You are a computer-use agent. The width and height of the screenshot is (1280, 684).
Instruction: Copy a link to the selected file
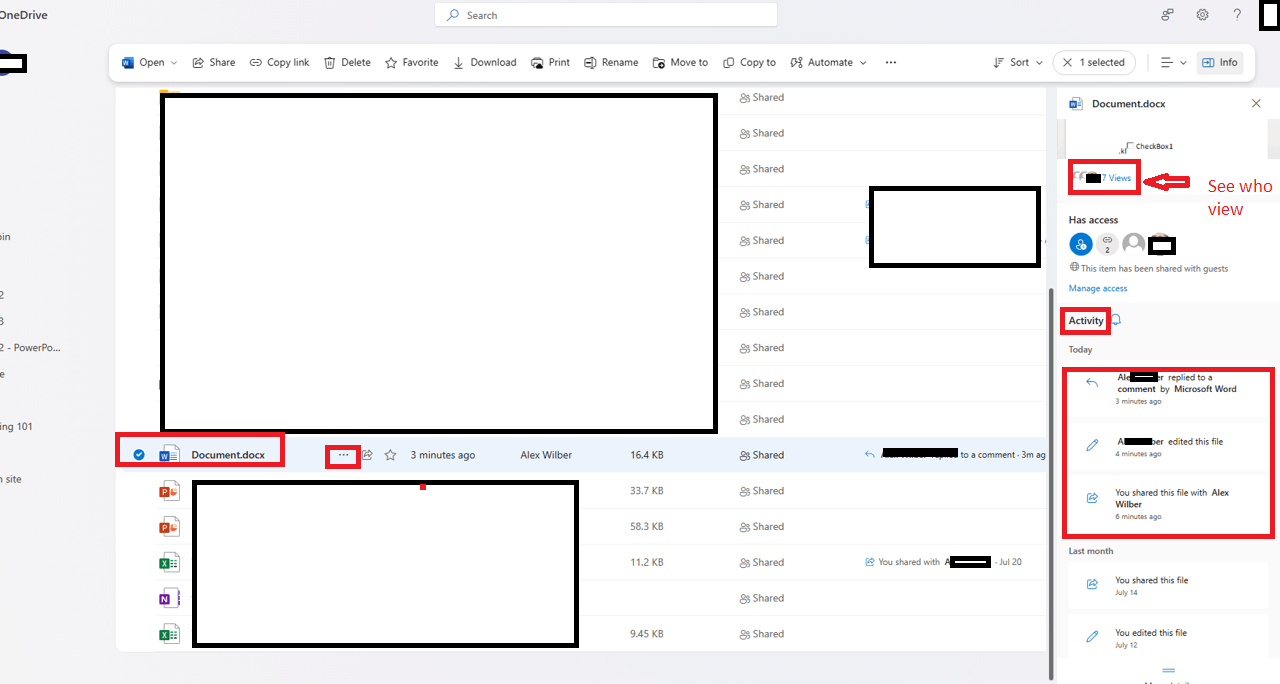pyautogui.click(x=279, y=62)
